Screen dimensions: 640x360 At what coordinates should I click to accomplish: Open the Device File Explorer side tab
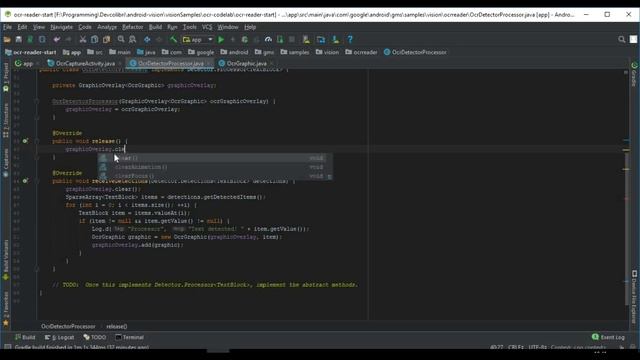point(634,296)
